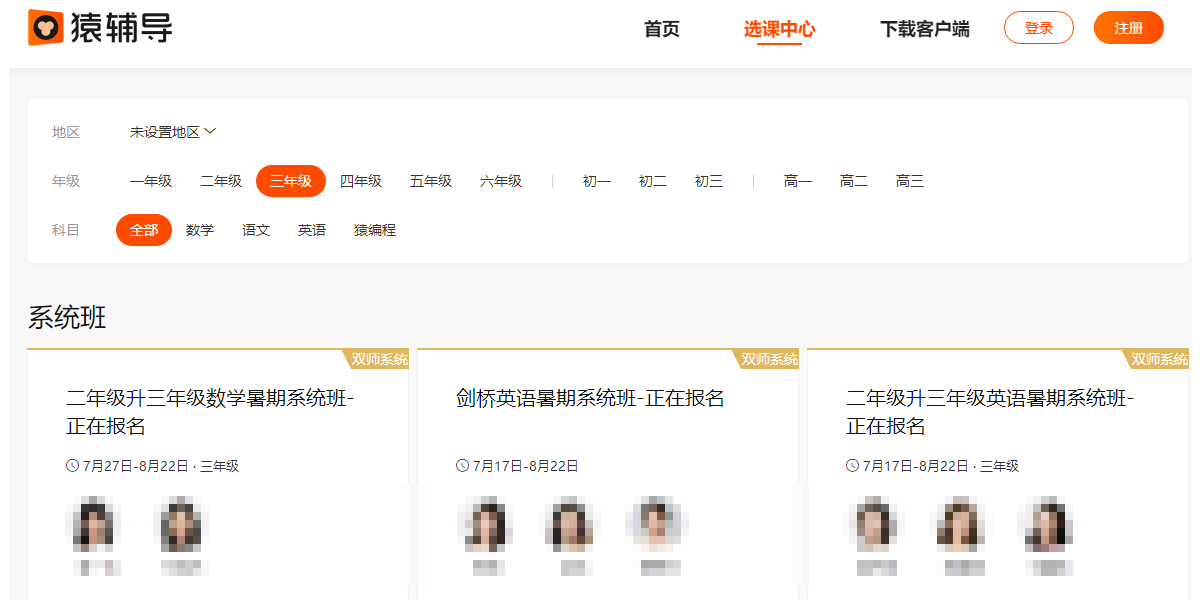Select grade 一年级
The width and height of the screenshot is (1200, 600).
coord(151,181)
